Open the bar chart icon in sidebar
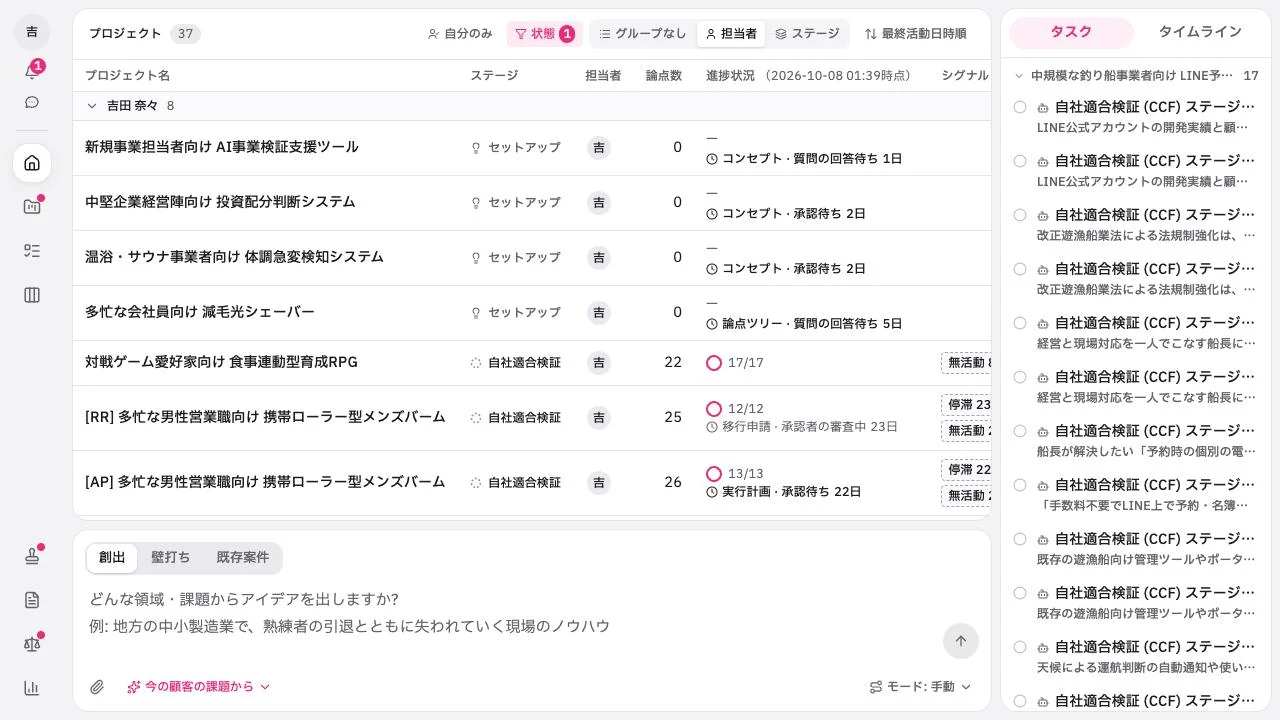Viewport: 1280px width, 720px height. [x=32, y=688]
